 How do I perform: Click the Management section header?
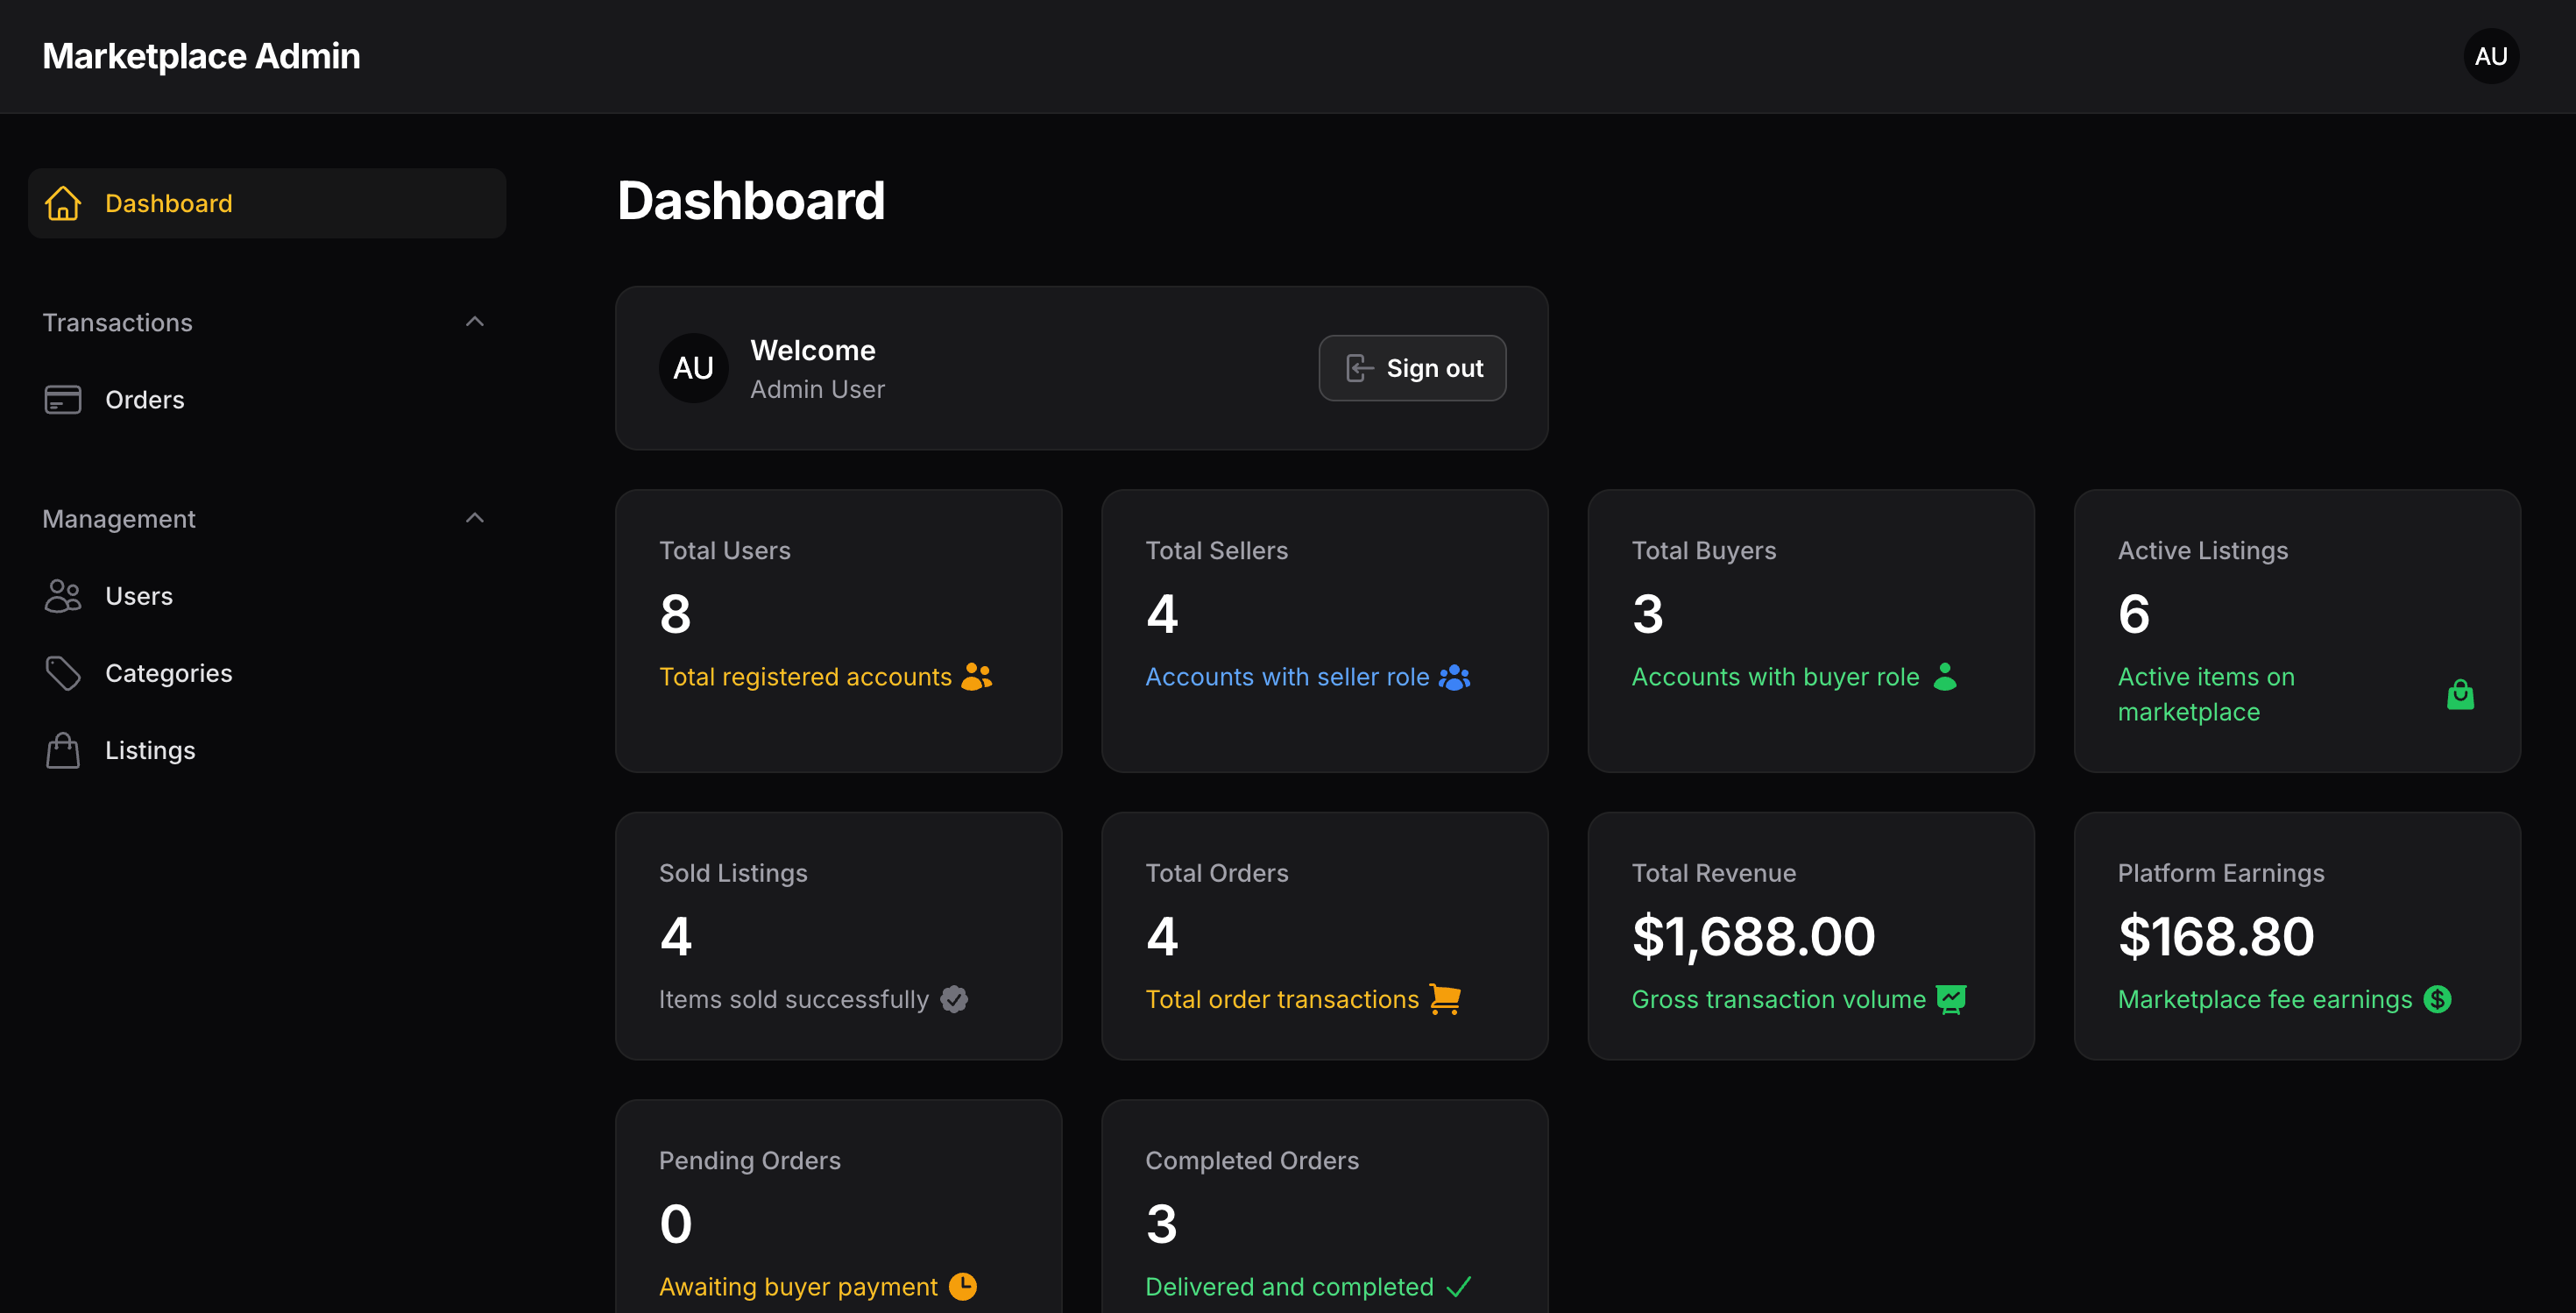click(267, 518)
